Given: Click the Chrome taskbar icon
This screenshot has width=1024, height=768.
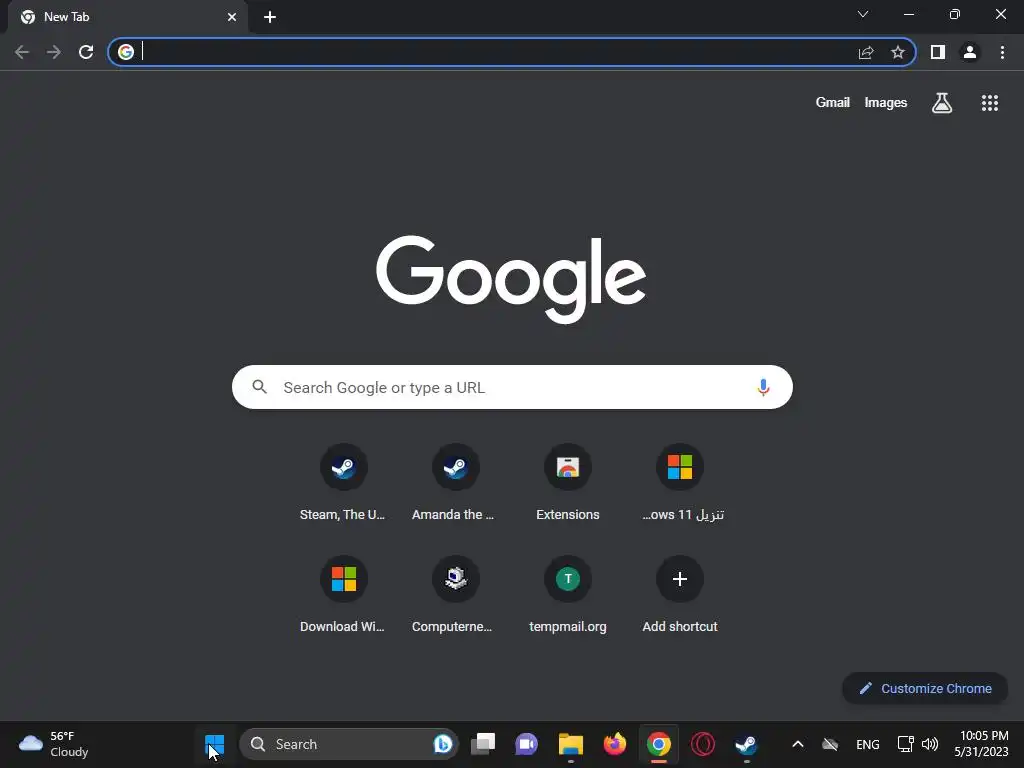Looking at the screenshot, I should [659, 744].
